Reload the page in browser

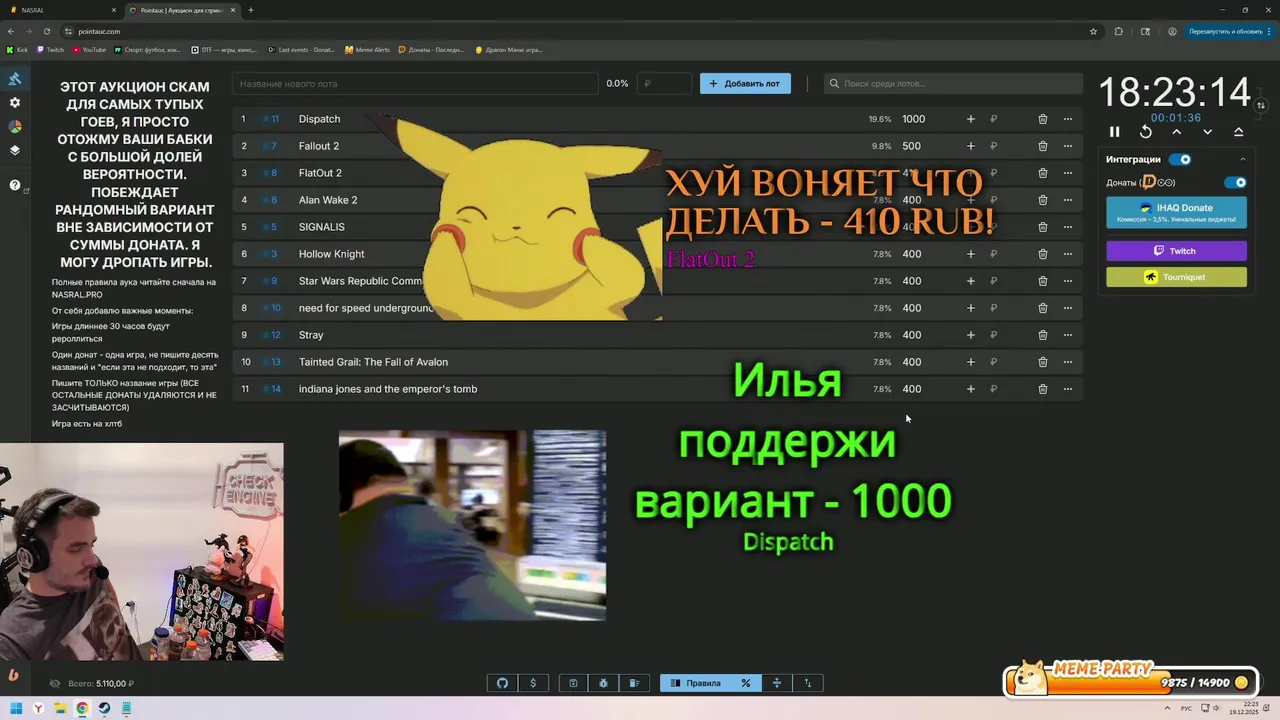pos(45,31)
